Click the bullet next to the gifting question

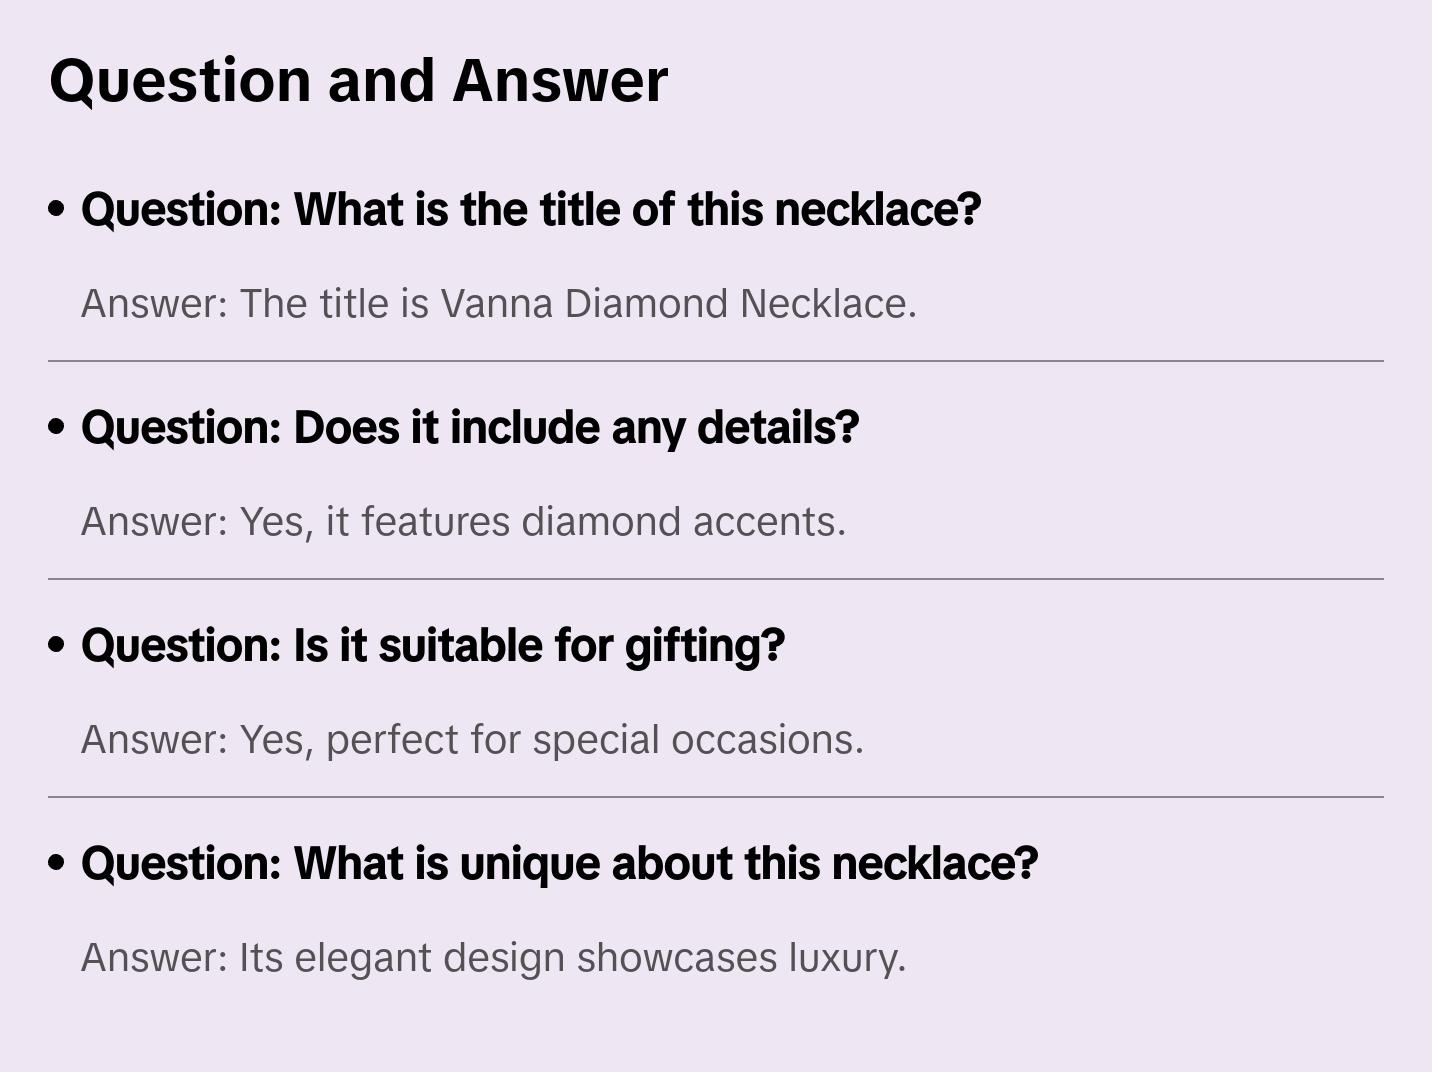tap(57, 646)
